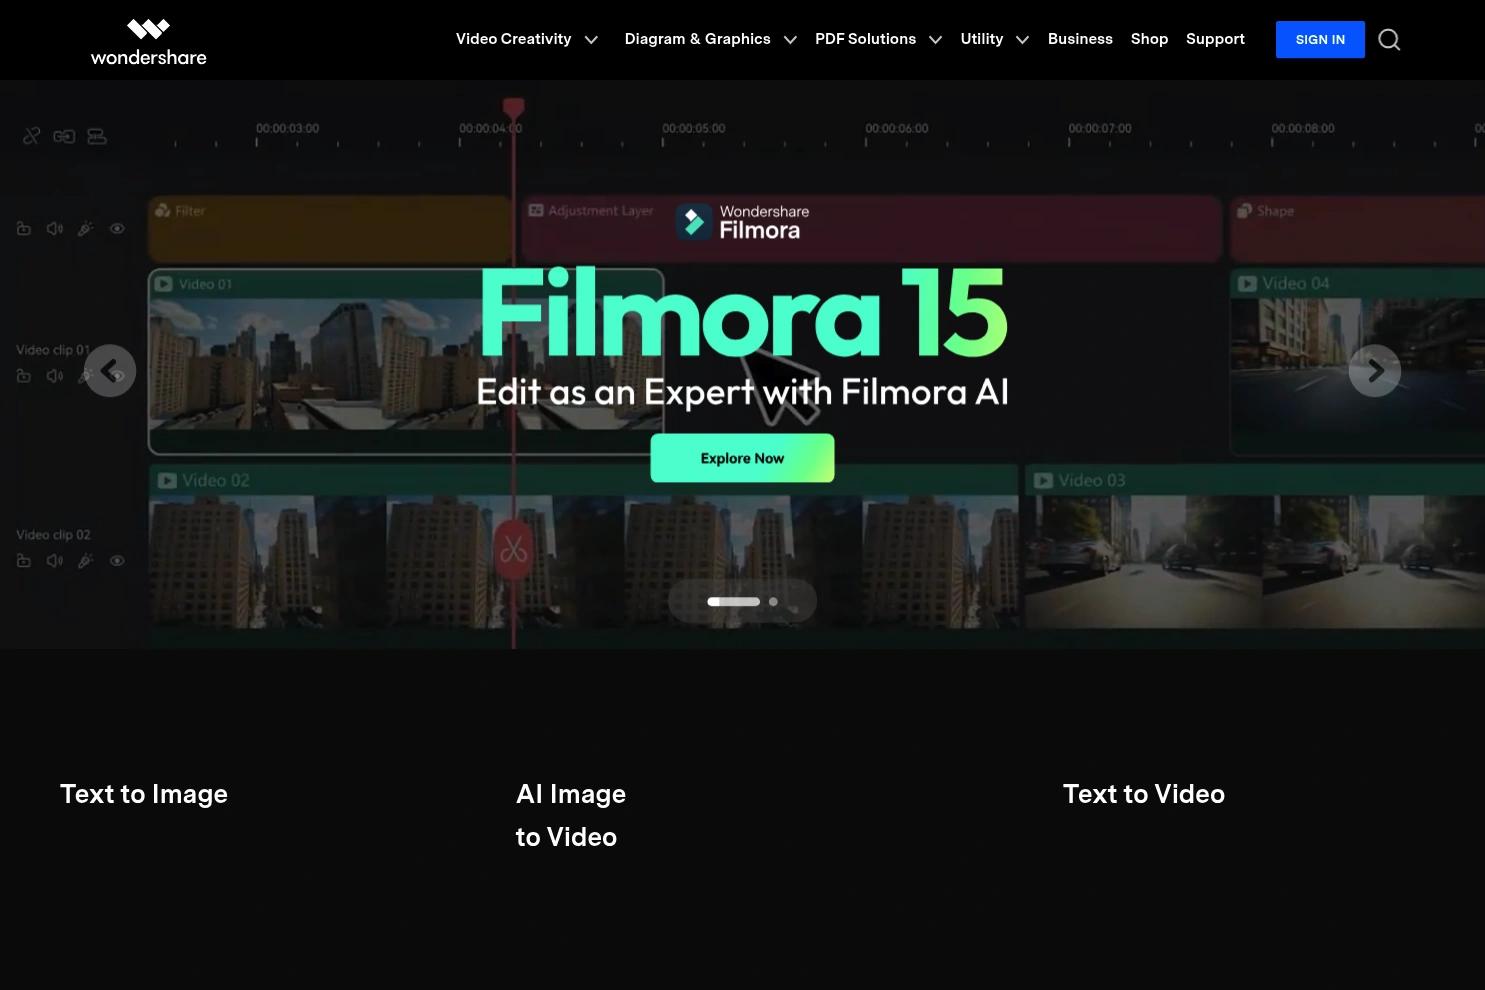Go to the Business page
1485x990 pixels.
click(1080, 39)
